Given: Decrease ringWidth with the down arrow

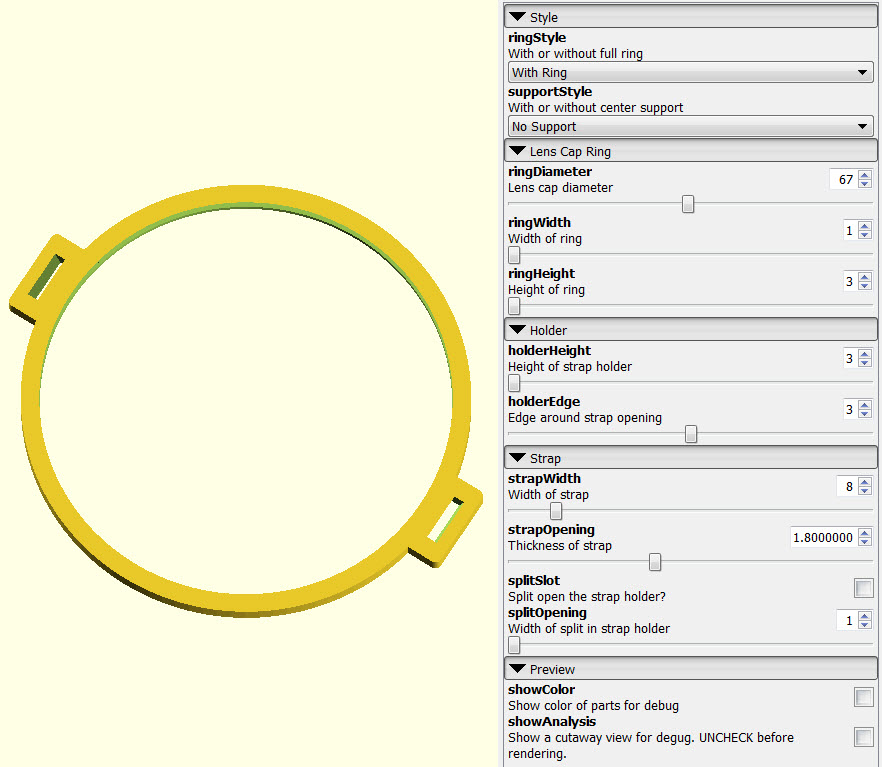Looking at the screenshot, I should tap(865, 234).
